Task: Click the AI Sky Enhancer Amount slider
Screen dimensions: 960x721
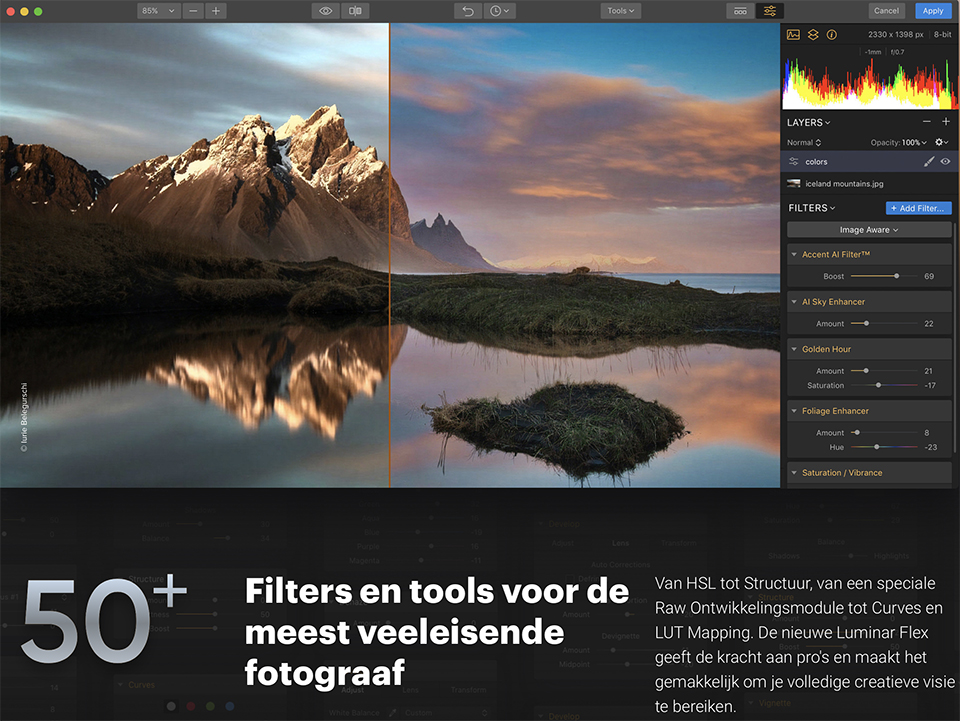Action: pyautogui.click(x=883, y=323)
